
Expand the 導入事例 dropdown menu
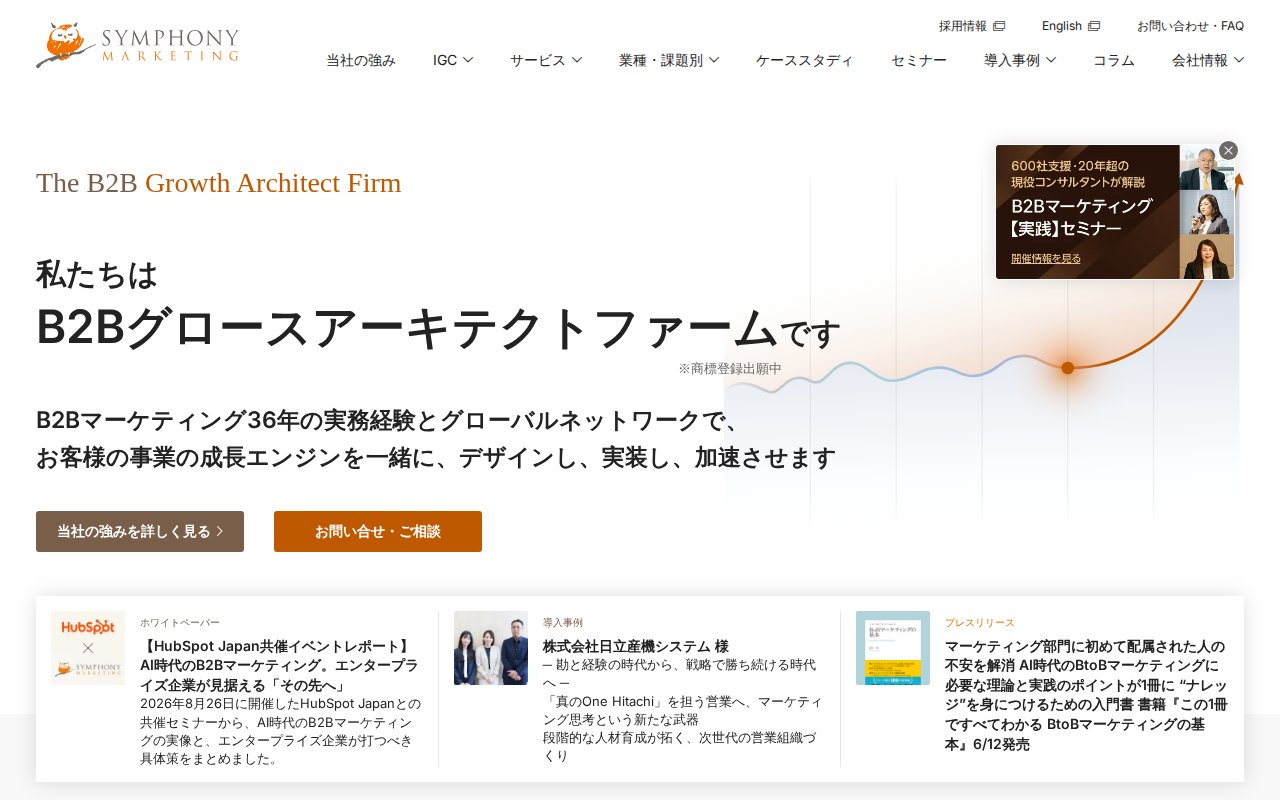point(1020,60)
